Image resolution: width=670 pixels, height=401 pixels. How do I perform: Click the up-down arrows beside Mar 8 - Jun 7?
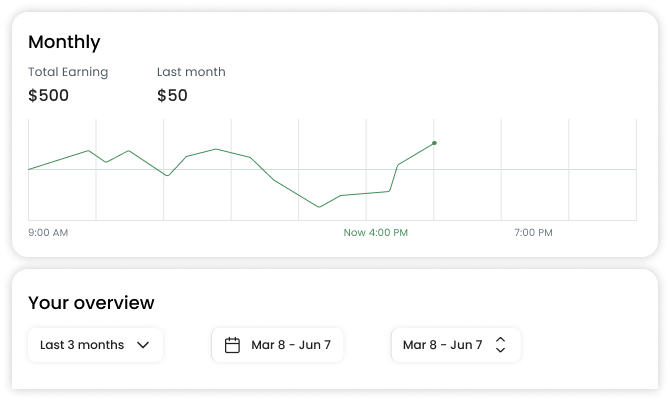500,345
